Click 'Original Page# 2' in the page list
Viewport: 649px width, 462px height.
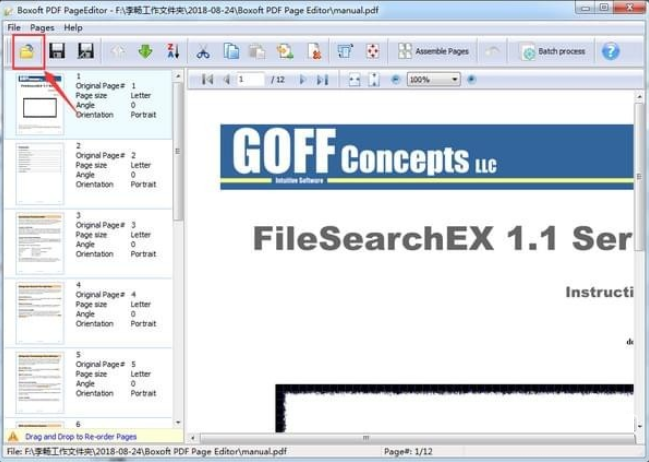106,155
